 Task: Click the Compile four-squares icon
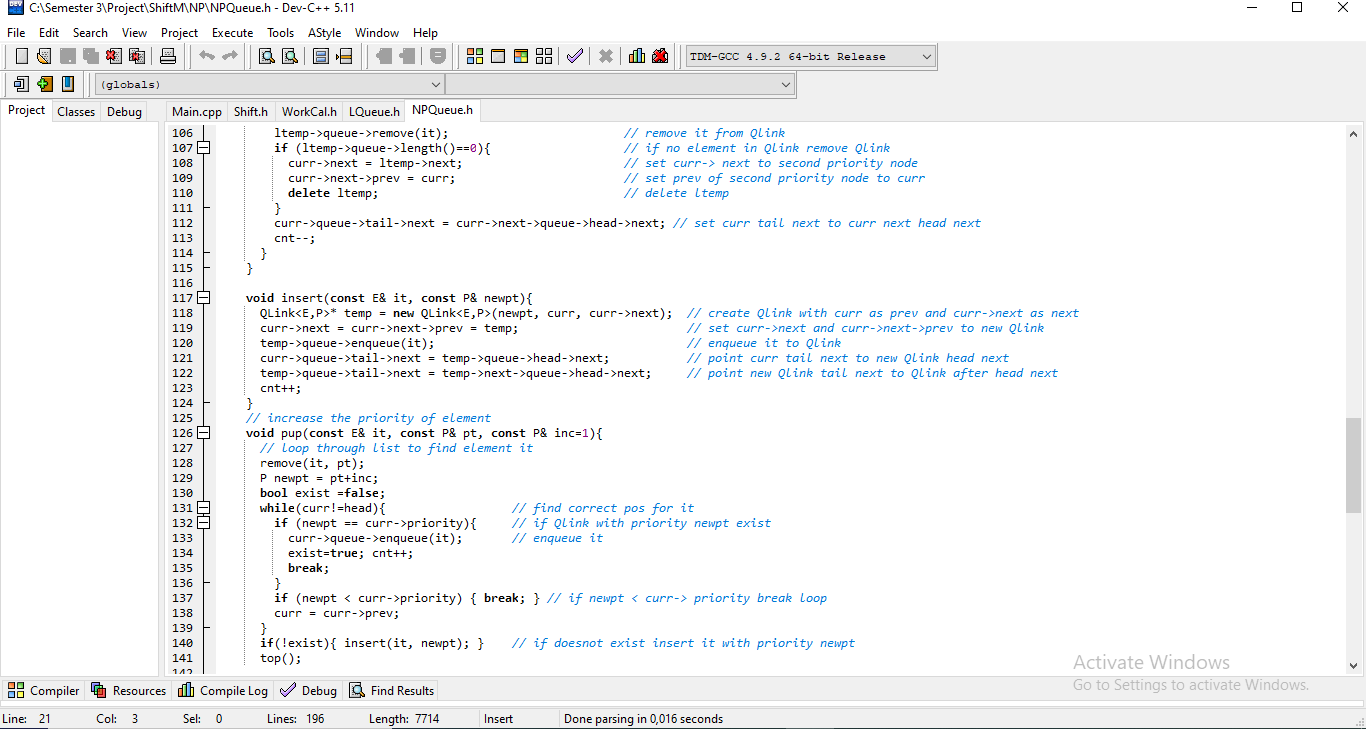coord(475,56)
